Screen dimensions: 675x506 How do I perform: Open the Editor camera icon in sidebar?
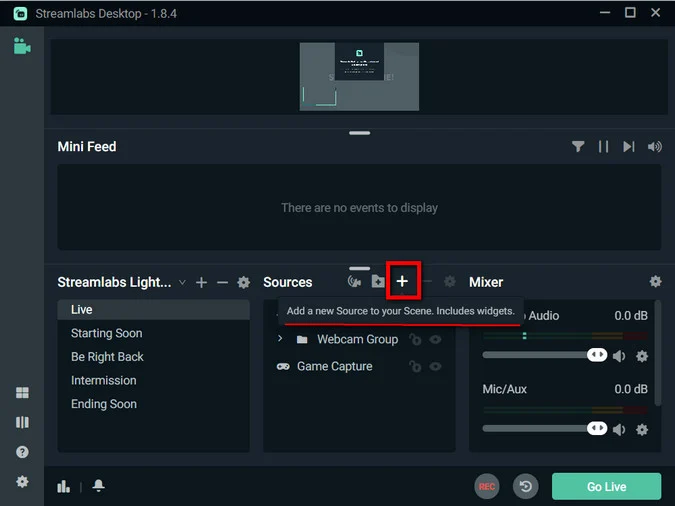(22, 46)
